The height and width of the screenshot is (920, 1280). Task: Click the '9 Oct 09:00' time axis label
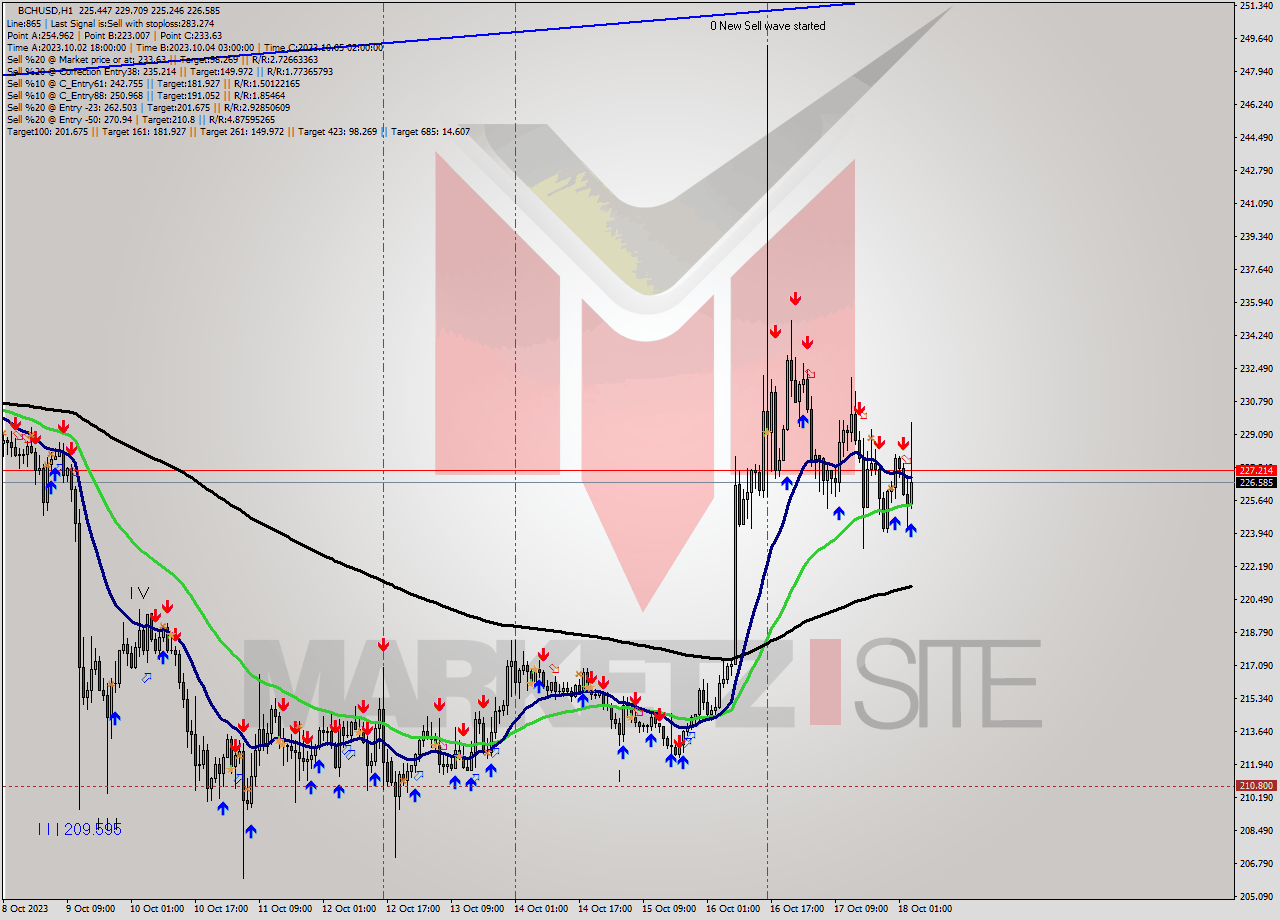[90, 910]
